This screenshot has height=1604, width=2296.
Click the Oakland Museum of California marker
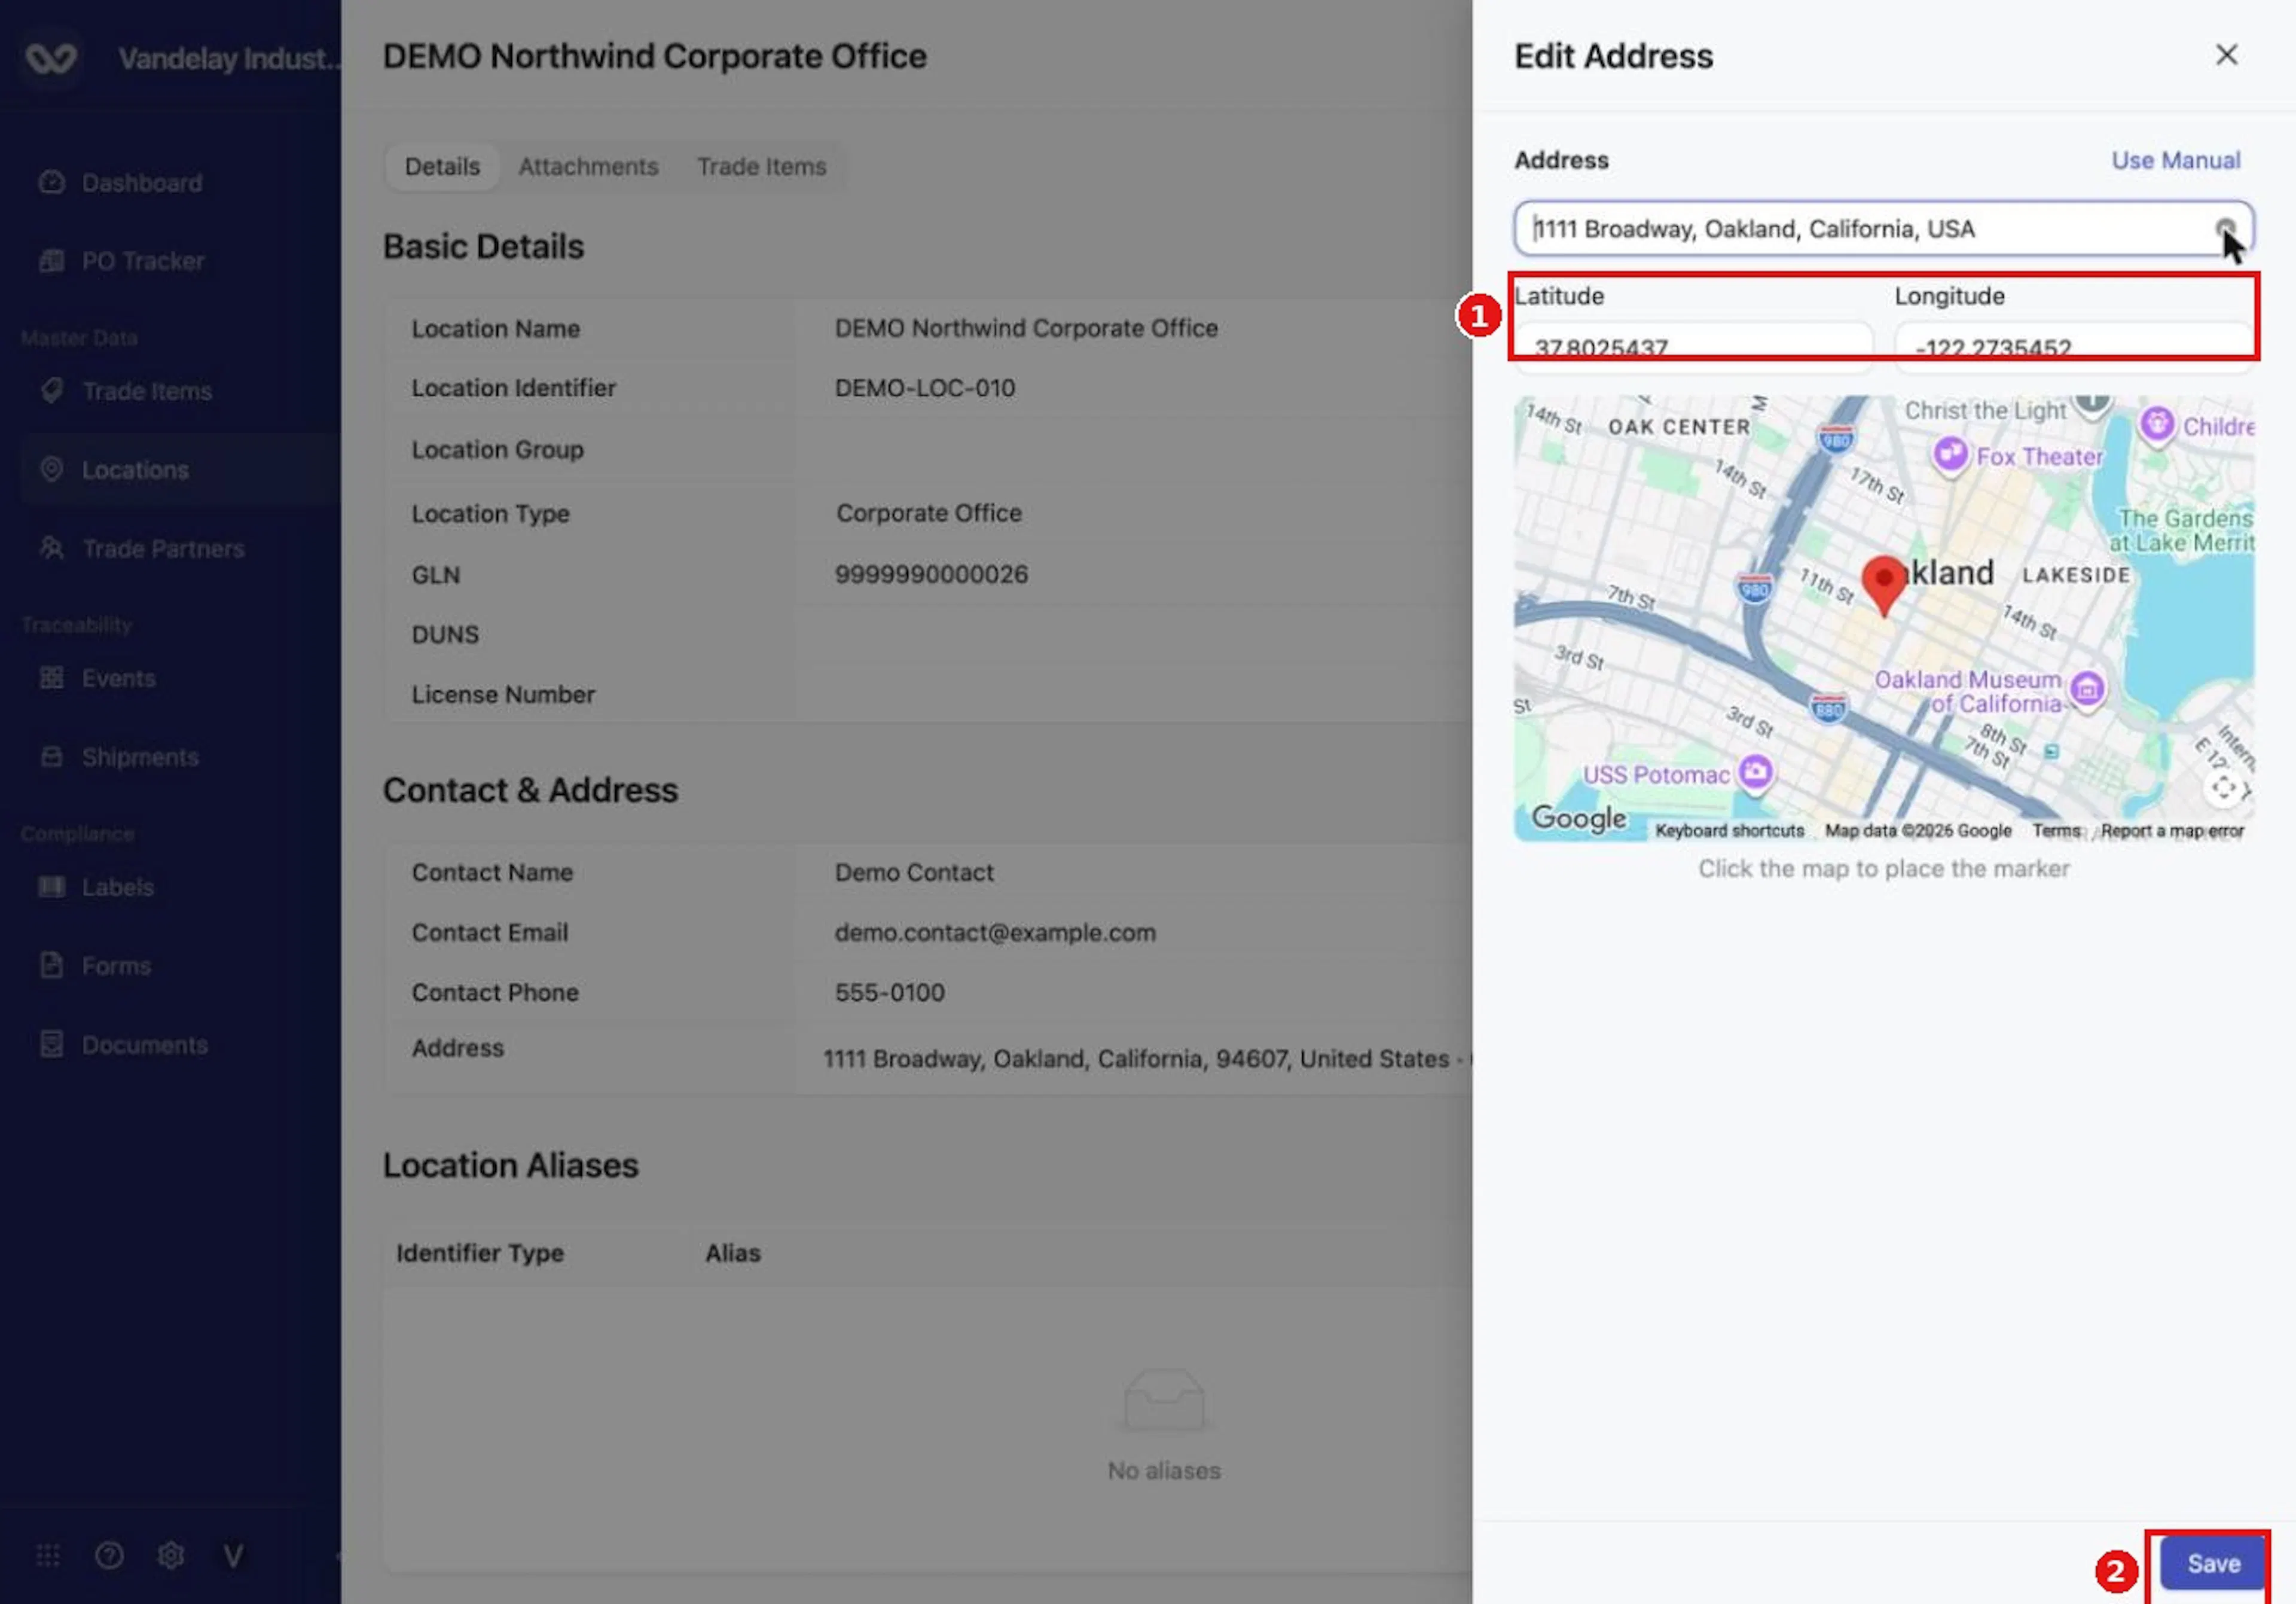pos(2087,689)
